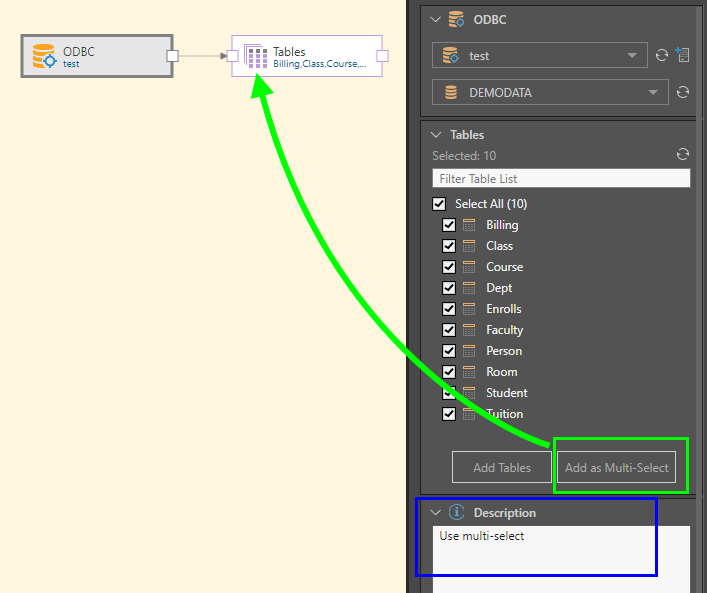This screenshot has height=593, width=707.
Task: Uncheck the Faculty table
Action: click(x=449, y=330)
